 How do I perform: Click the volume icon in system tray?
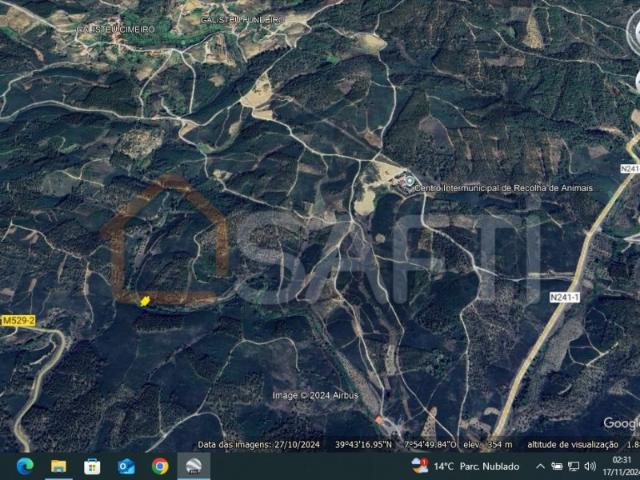point(591,466)
